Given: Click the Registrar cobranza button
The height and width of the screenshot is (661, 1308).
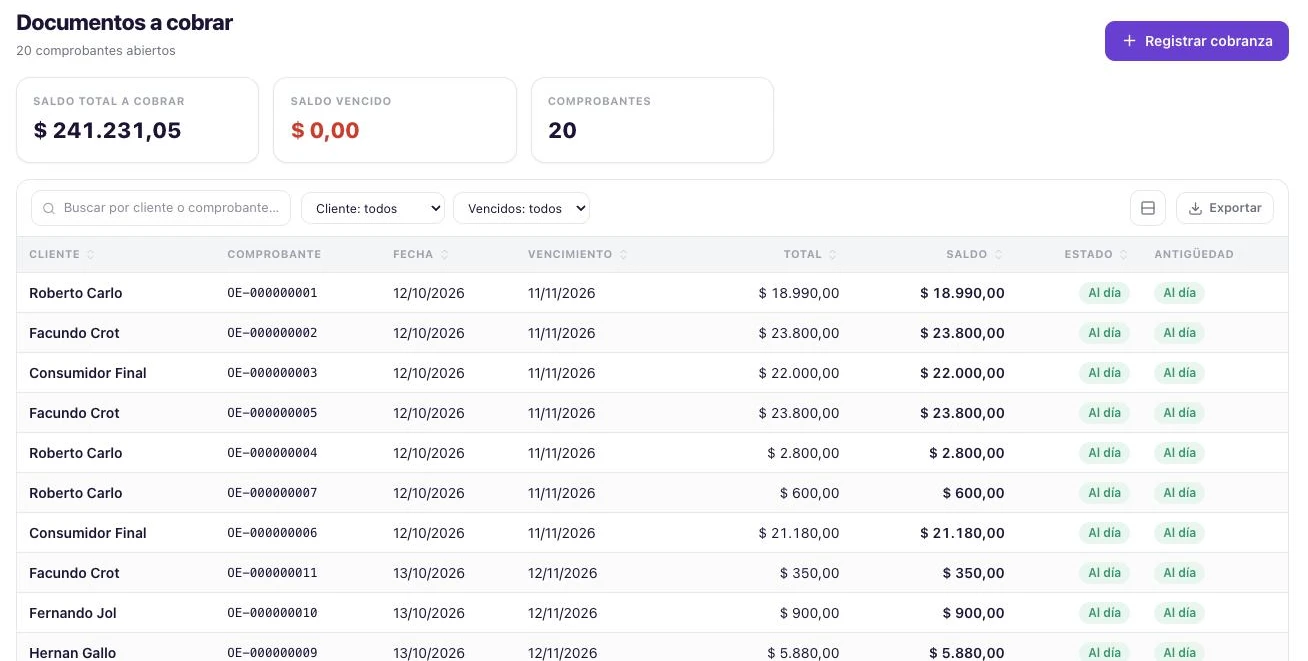Looking at the screenshot, I should [x=1196, y=41].
